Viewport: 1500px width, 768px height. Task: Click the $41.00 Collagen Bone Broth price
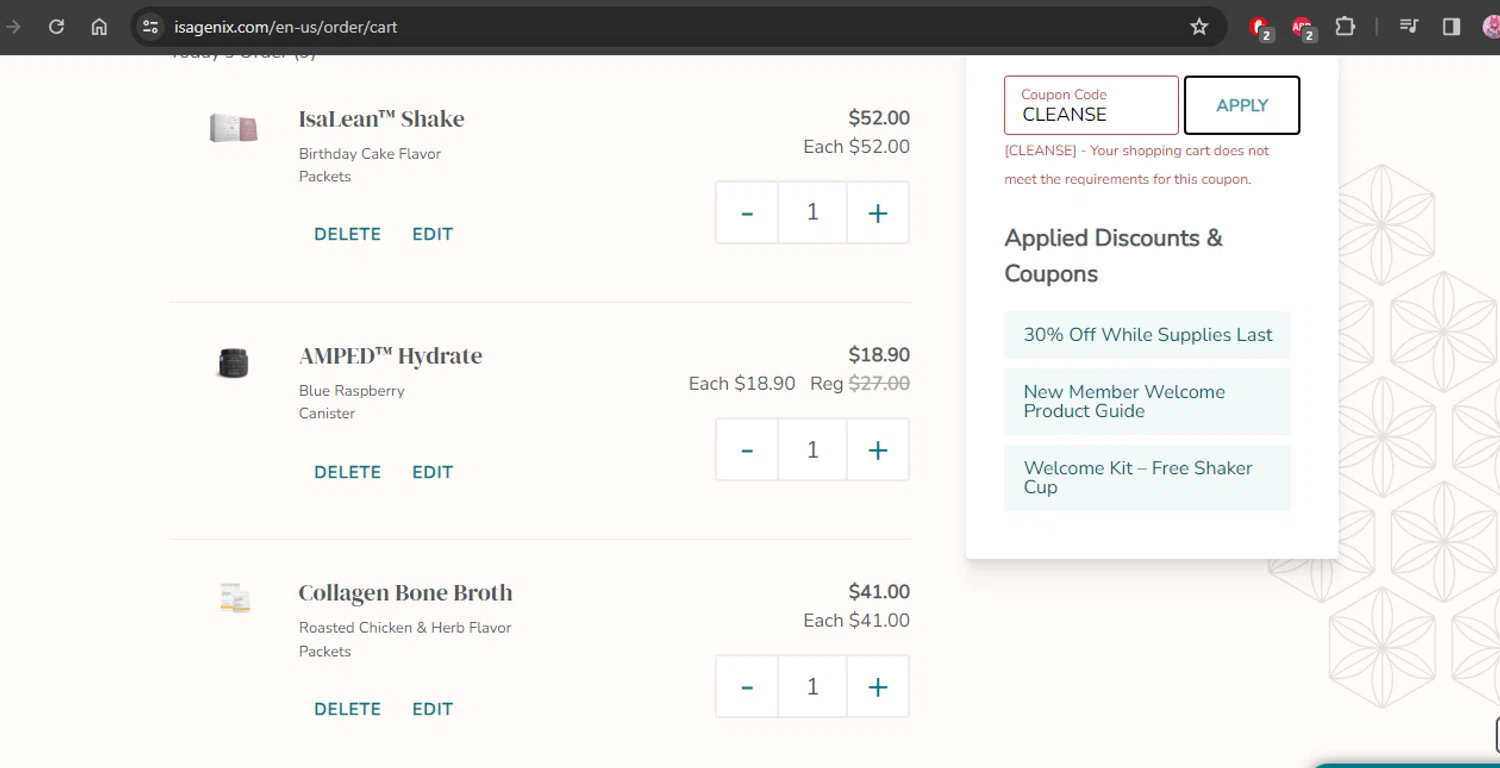879,592
